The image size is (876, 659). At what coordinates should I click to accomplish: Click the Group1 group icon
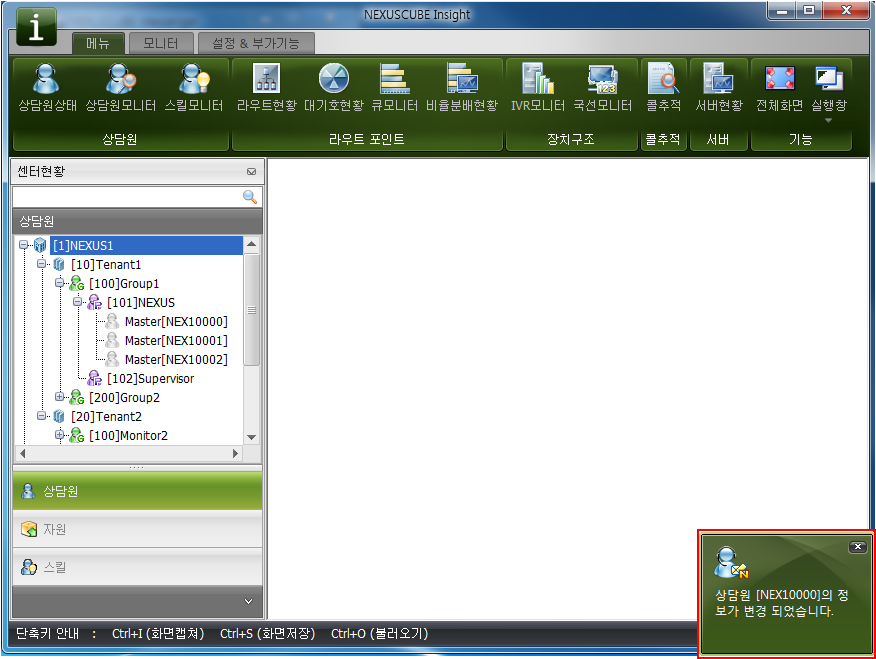pos(77,283)
